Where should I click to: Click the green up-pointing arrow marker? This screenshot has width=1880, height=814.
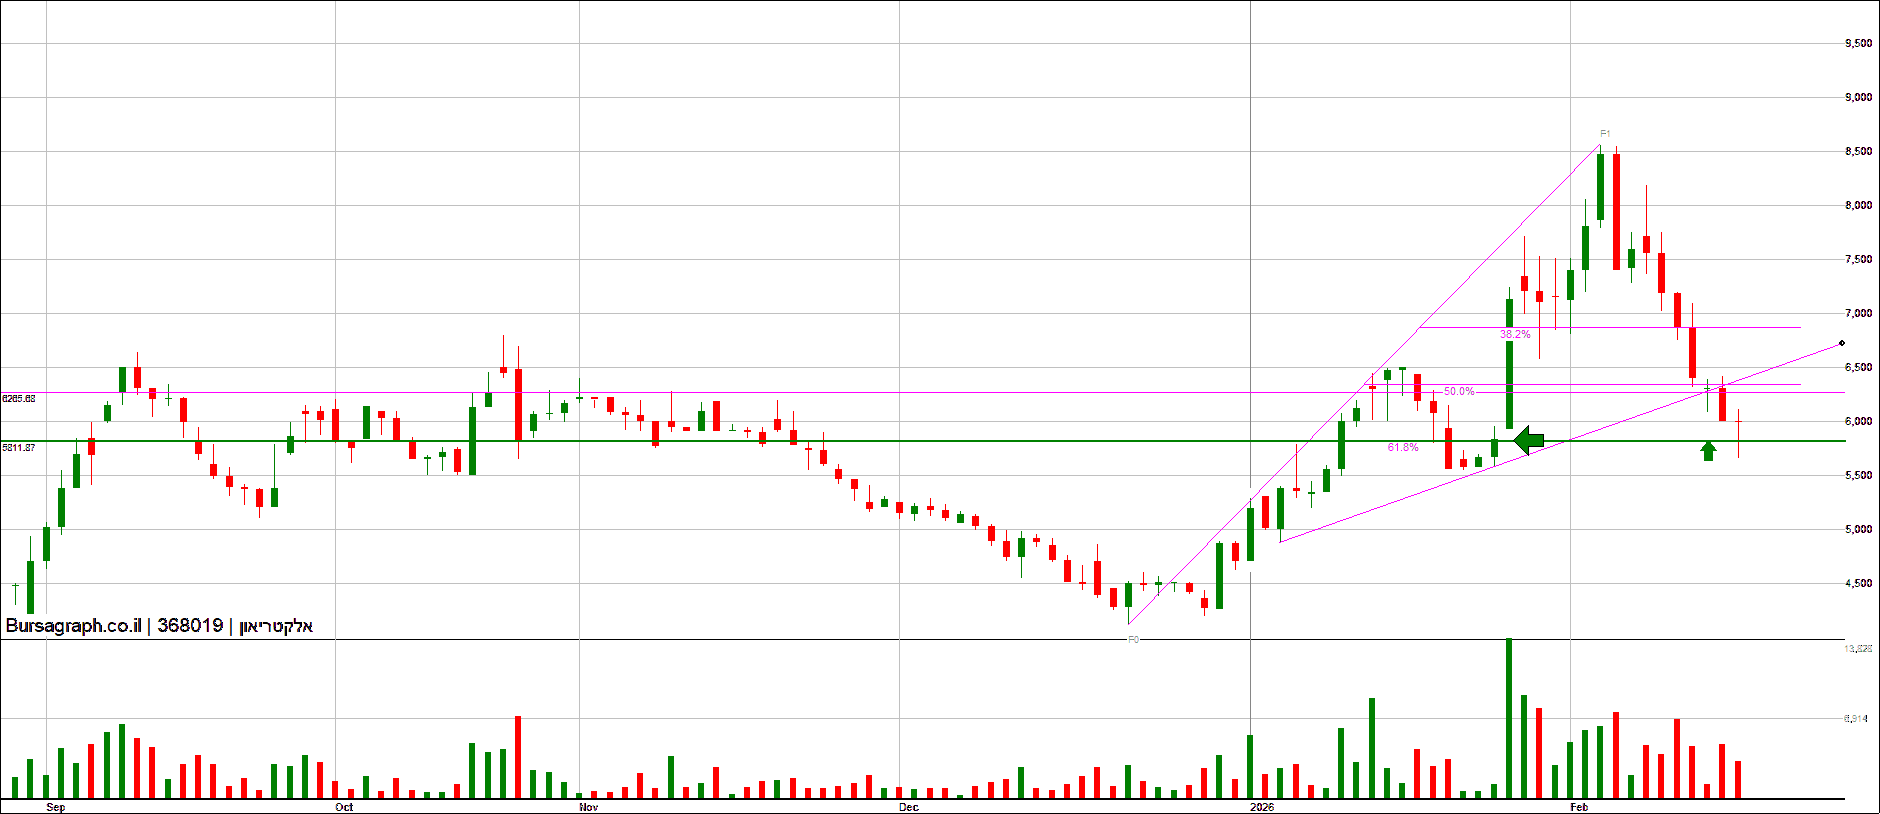coord(1708,451)
